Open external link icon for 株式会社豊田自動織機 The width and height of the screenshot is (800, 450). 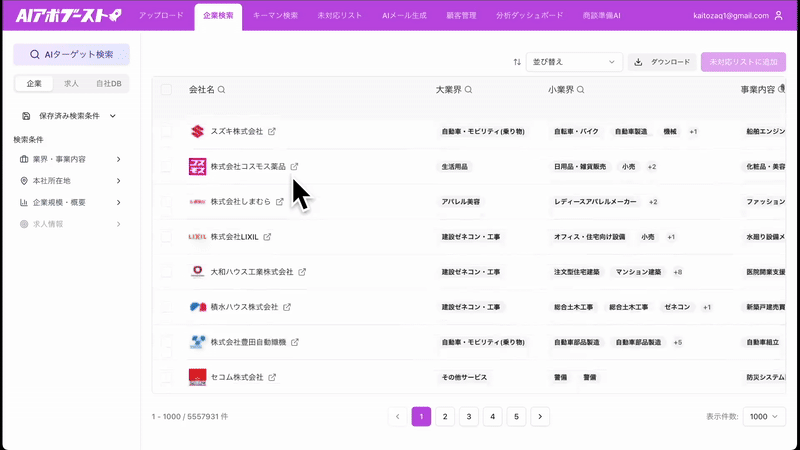click(x=295, y=342)
